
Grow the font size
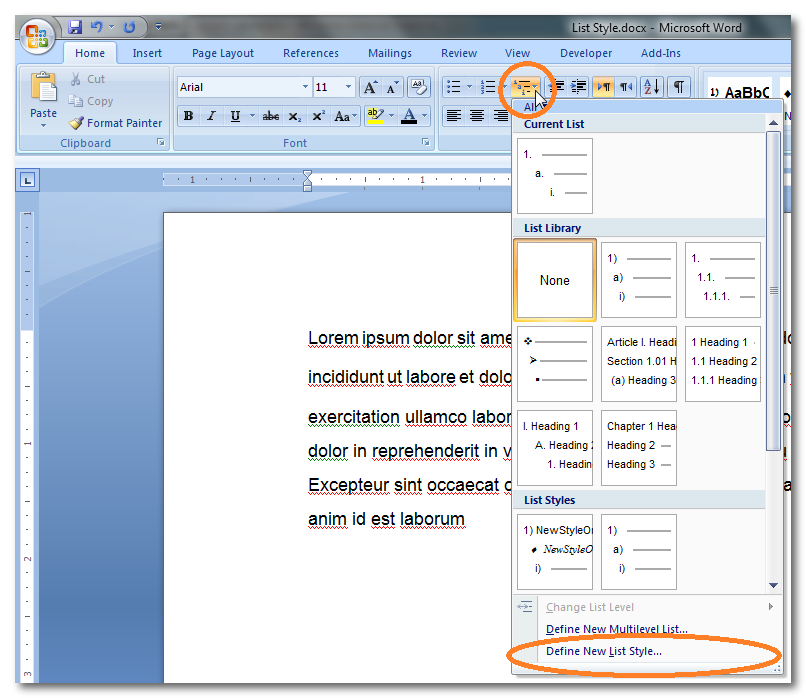(370, 87)
